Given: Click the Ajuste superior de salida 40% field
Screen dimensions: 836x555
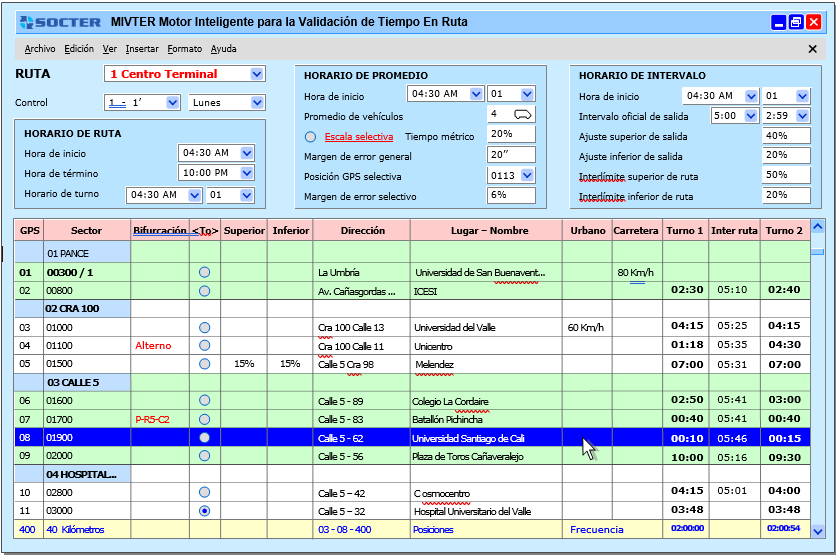Looking at the screenshot, I should pos(786,135).
